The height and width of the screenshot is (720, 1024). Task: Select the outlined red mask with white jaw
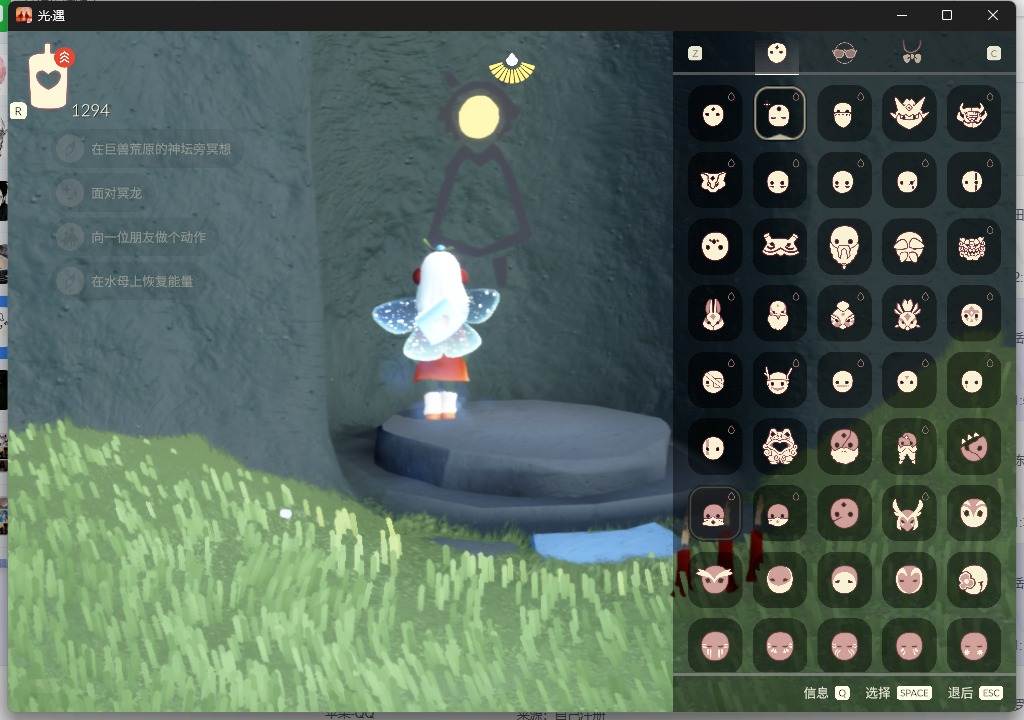714,514
